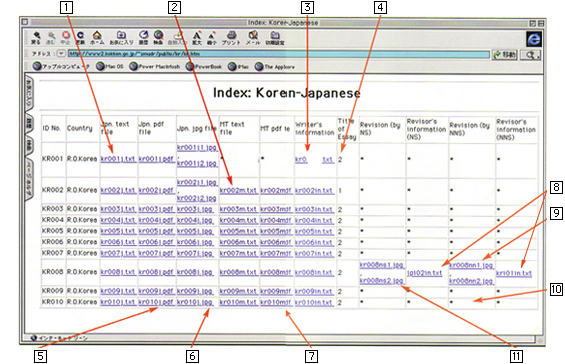Enlarge text with the 拡大 icon
Viewport: 565px width, 364px height.
click(197, 37)
